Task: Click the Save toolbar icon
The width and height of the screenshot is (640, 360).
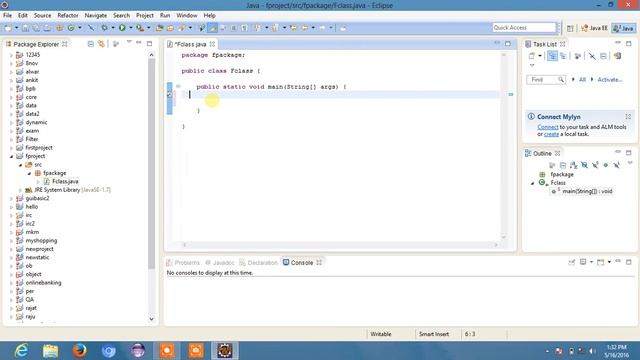Action: pos(25,28)
